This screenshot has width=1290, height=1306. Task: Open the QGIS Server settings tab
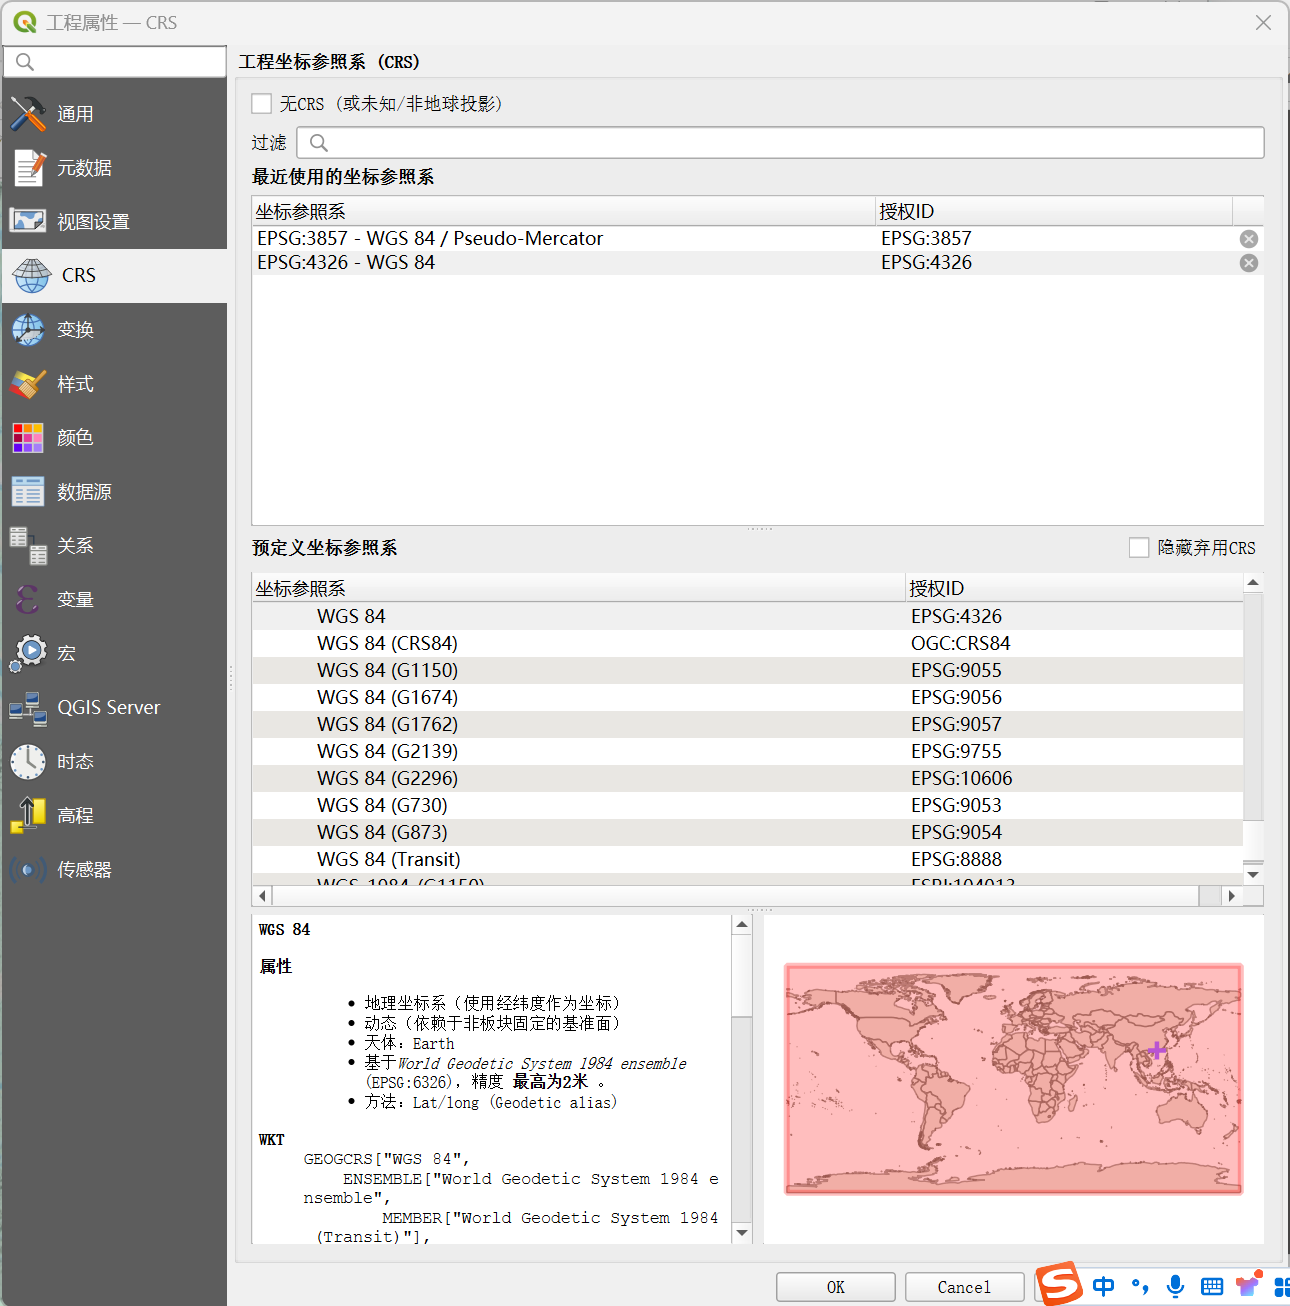(x=108, y=708)
